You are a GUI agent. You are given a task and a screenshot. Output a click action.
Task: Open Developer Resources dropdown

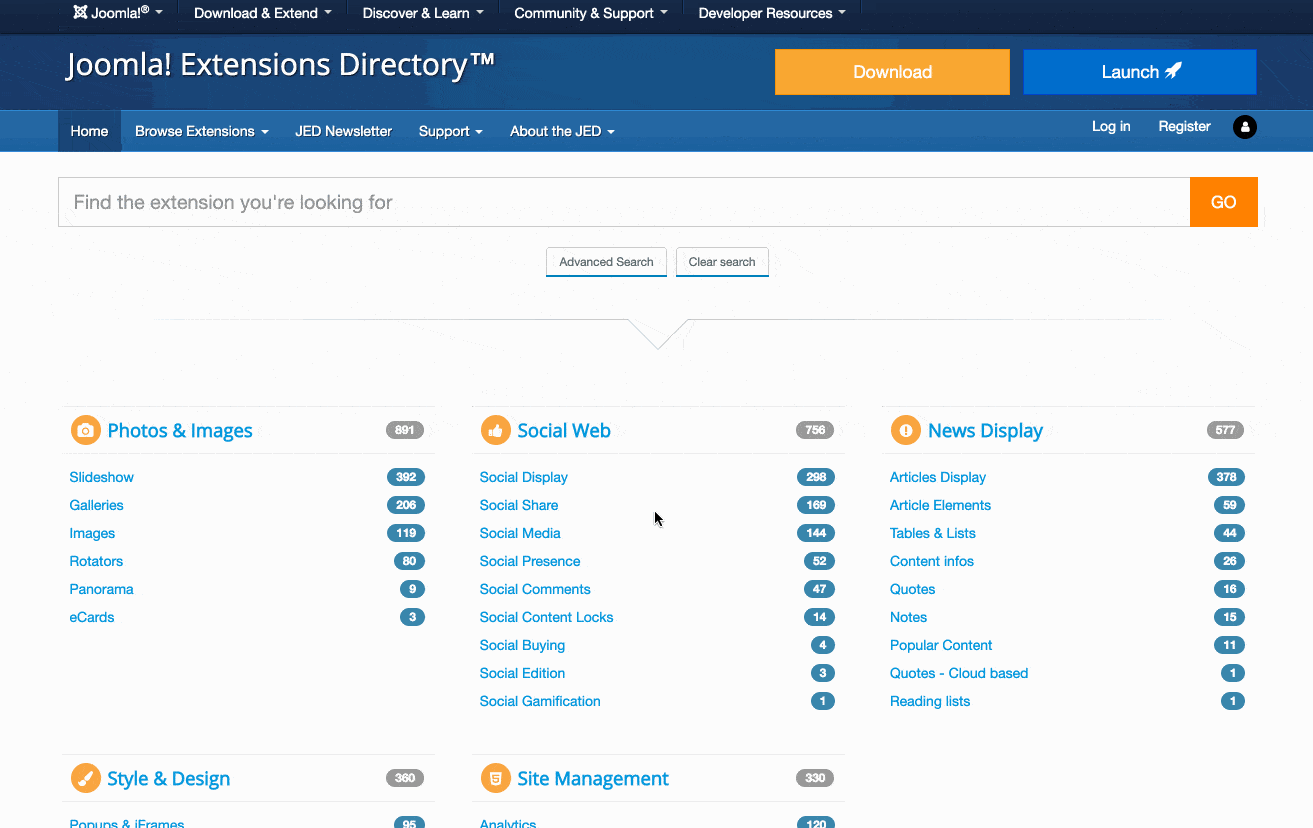772,13
